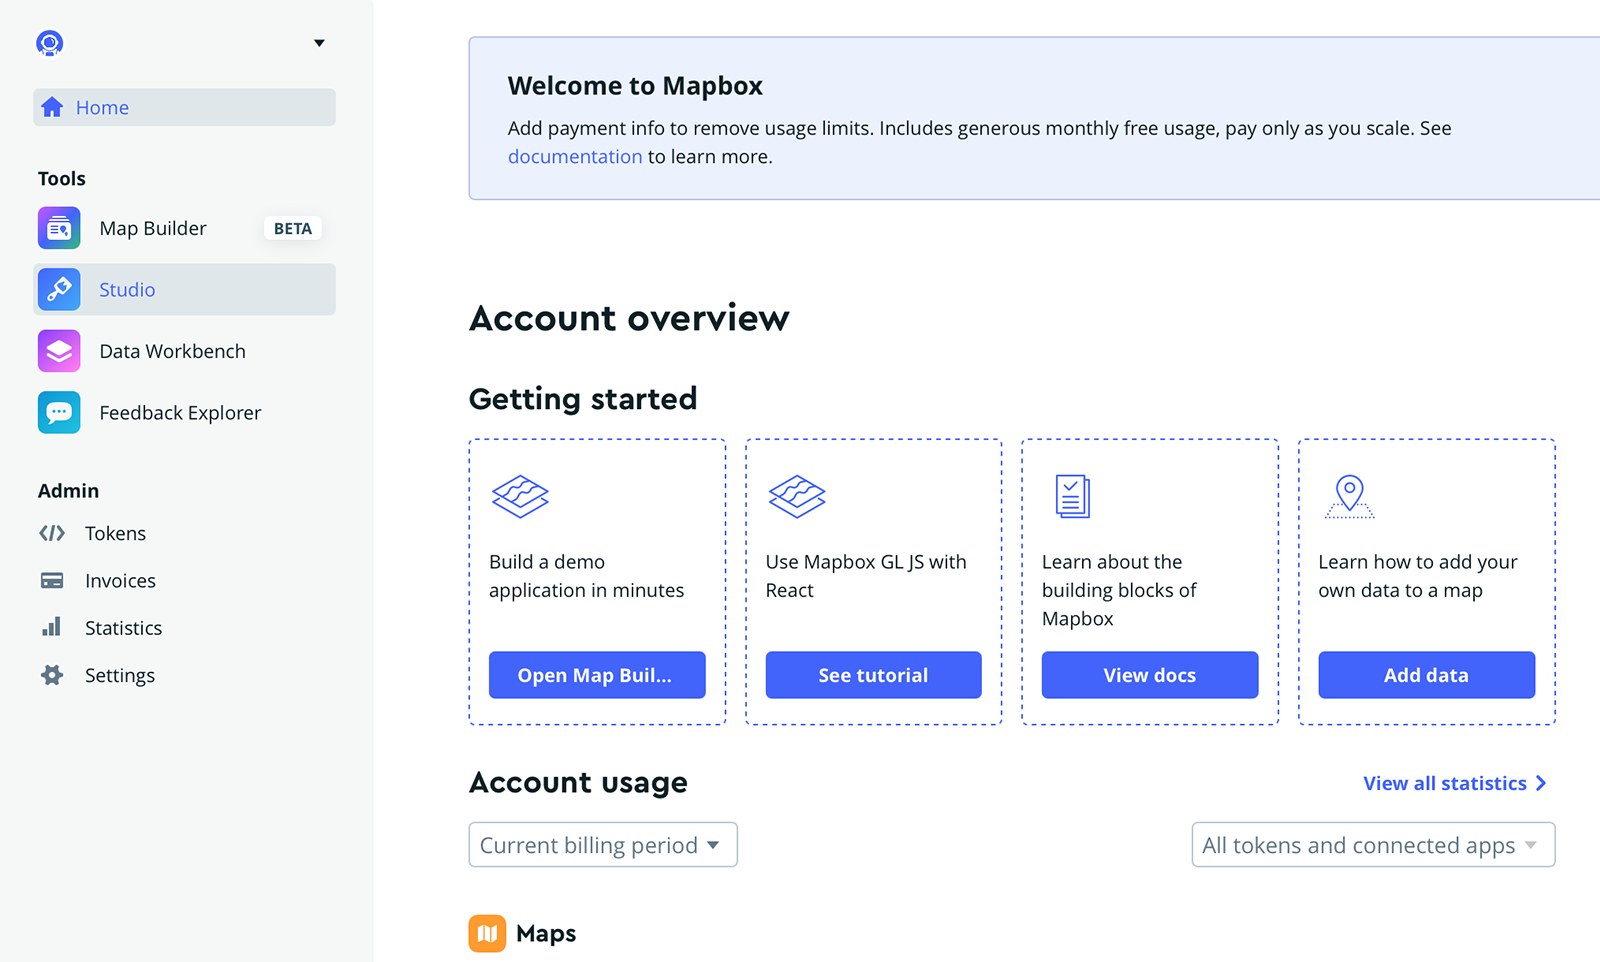Click the demo application map icon

520,496
